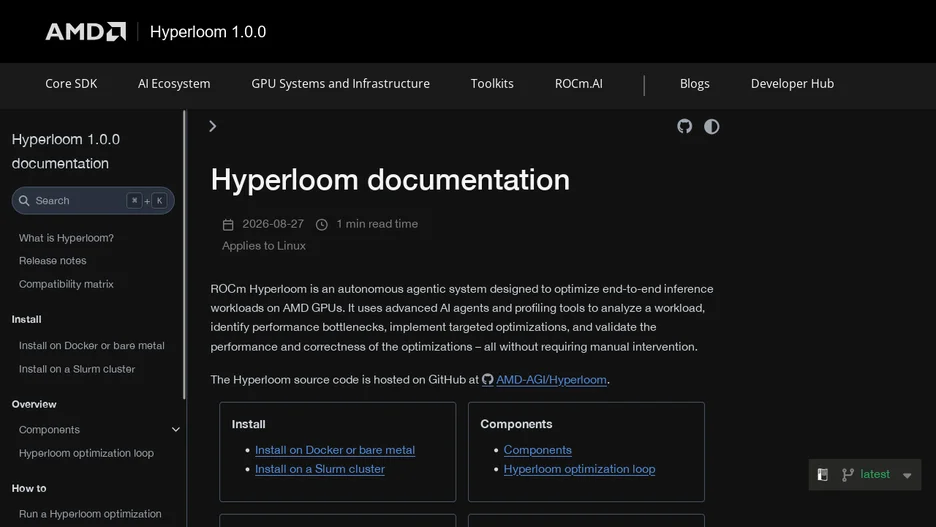Follow the AMD-AGI/Hyperloom GitHub link
This screenshot has height=527, width=936.
click(x=551, y=380)
